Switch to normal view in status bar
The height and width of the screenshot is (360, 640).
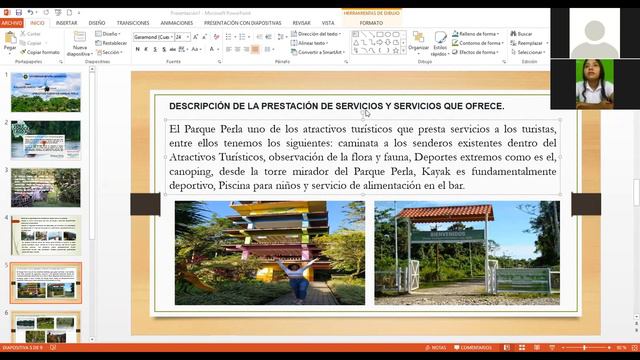[x=507, y=348]
